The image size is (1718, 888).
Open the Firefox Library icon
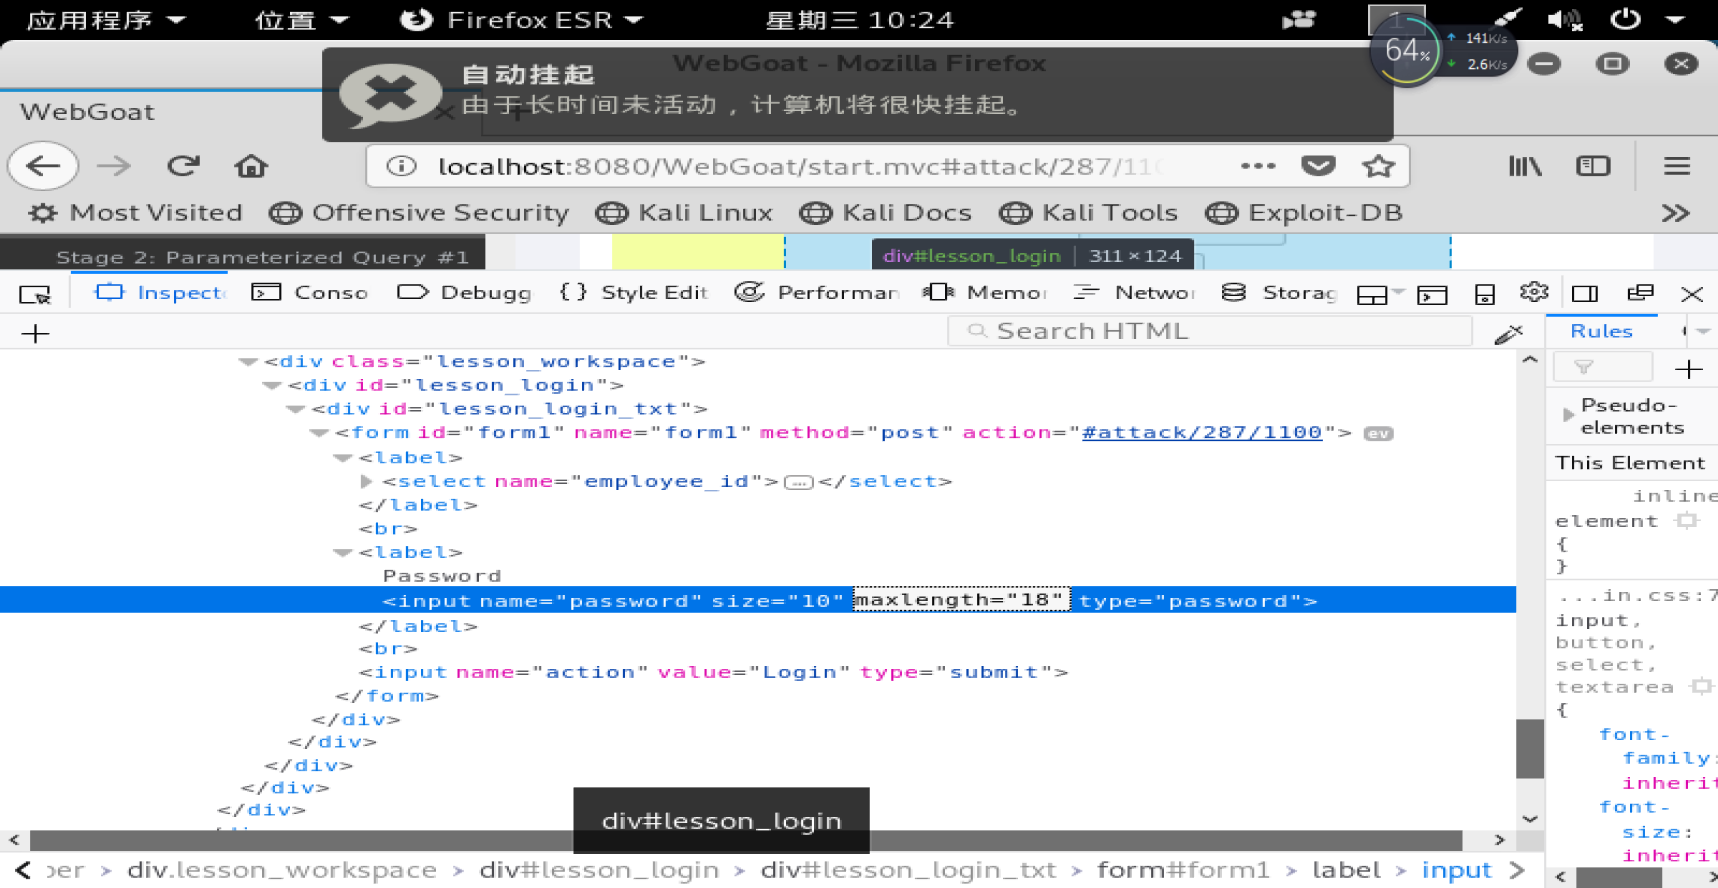pyautogui.click(x=1525, y=166)
